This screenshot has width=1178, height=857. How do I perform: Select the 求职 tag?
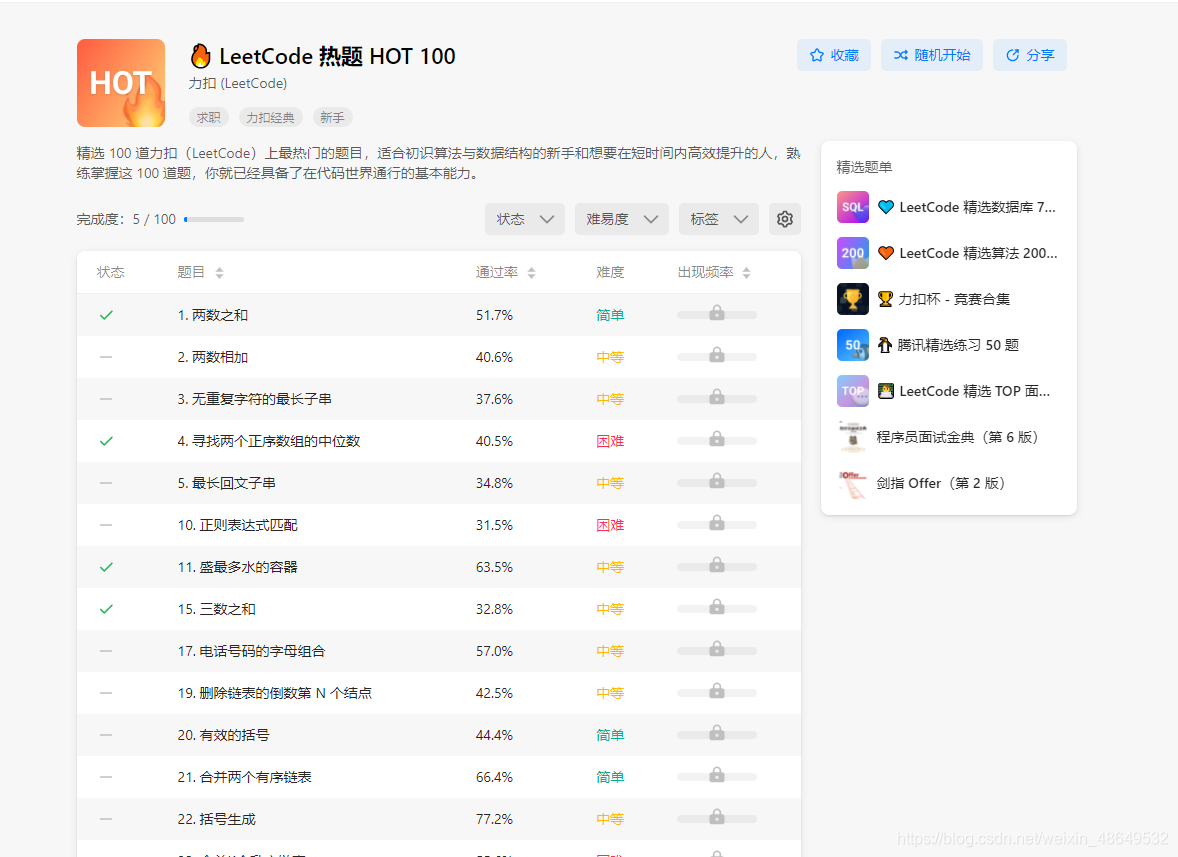pyautogui.click(x=208, y=118)
